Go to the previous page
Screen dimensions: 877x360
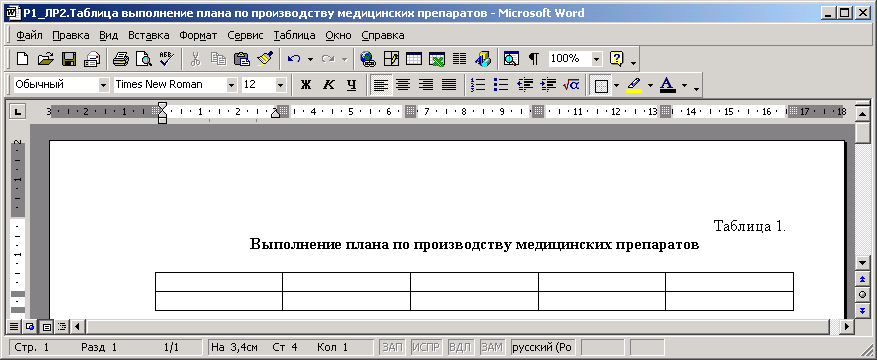pos(862,278)
